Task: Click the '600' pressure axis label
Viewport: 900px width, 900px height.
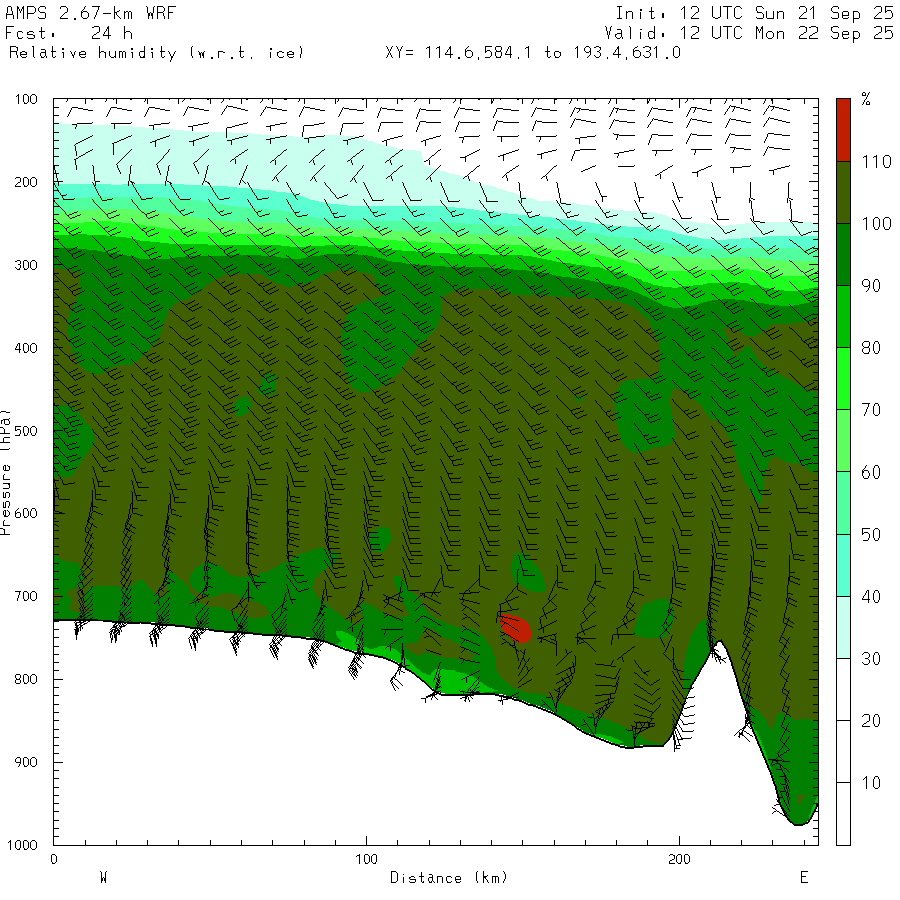Action: coord(26,514)
